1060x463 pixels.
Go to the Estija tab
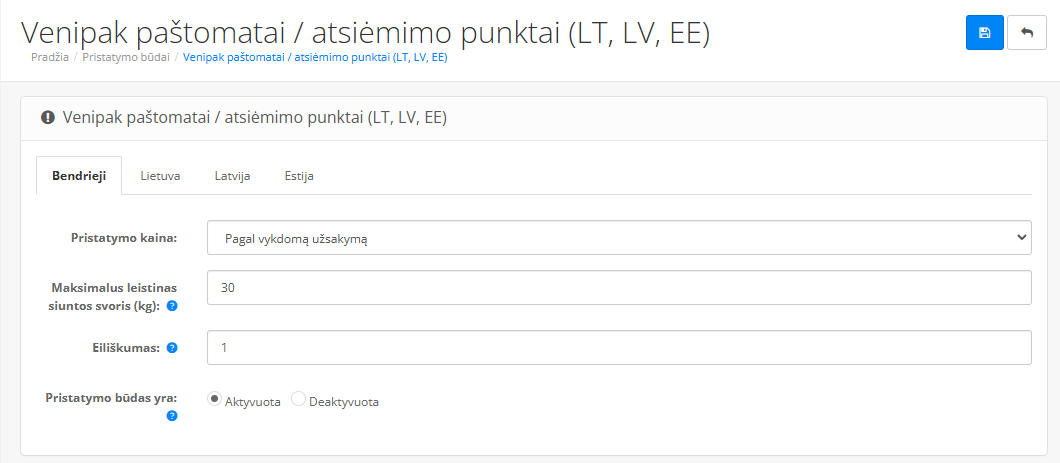[299, 176]
